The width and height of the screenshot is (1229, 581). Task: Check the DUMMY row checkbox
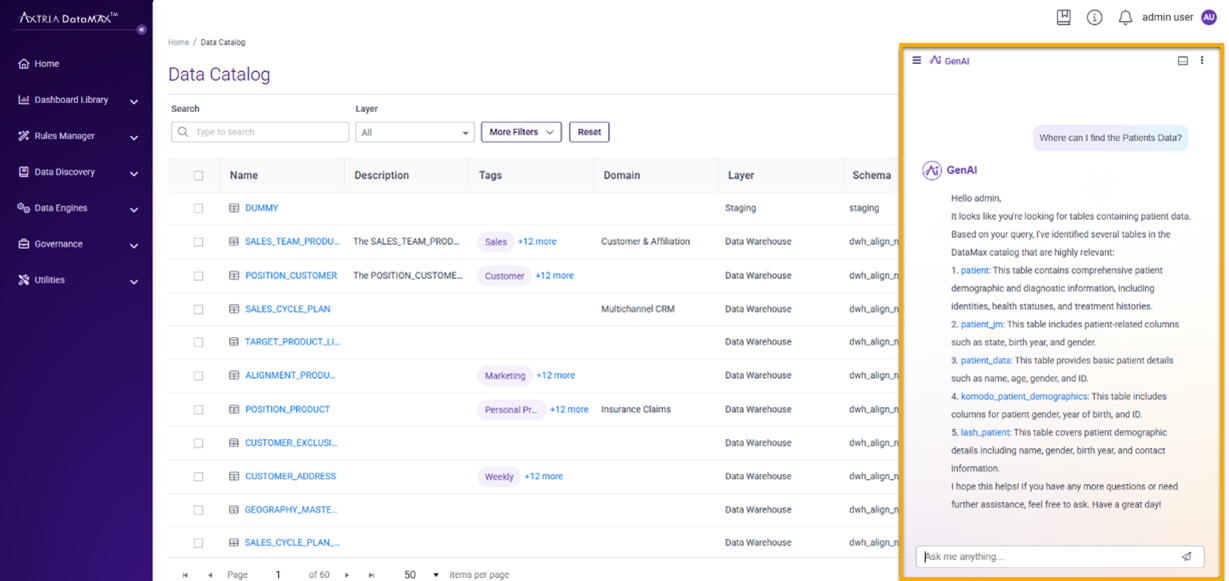click(198, 208)
